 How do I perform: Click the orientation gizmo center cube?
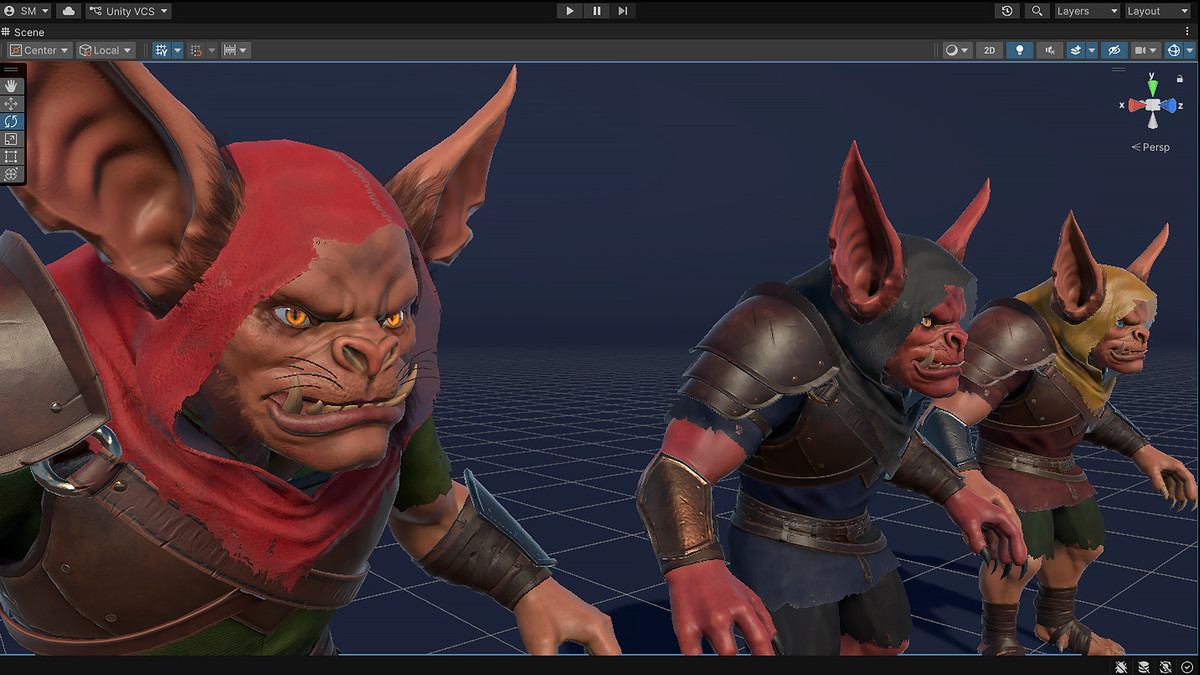coord(1153,105)
